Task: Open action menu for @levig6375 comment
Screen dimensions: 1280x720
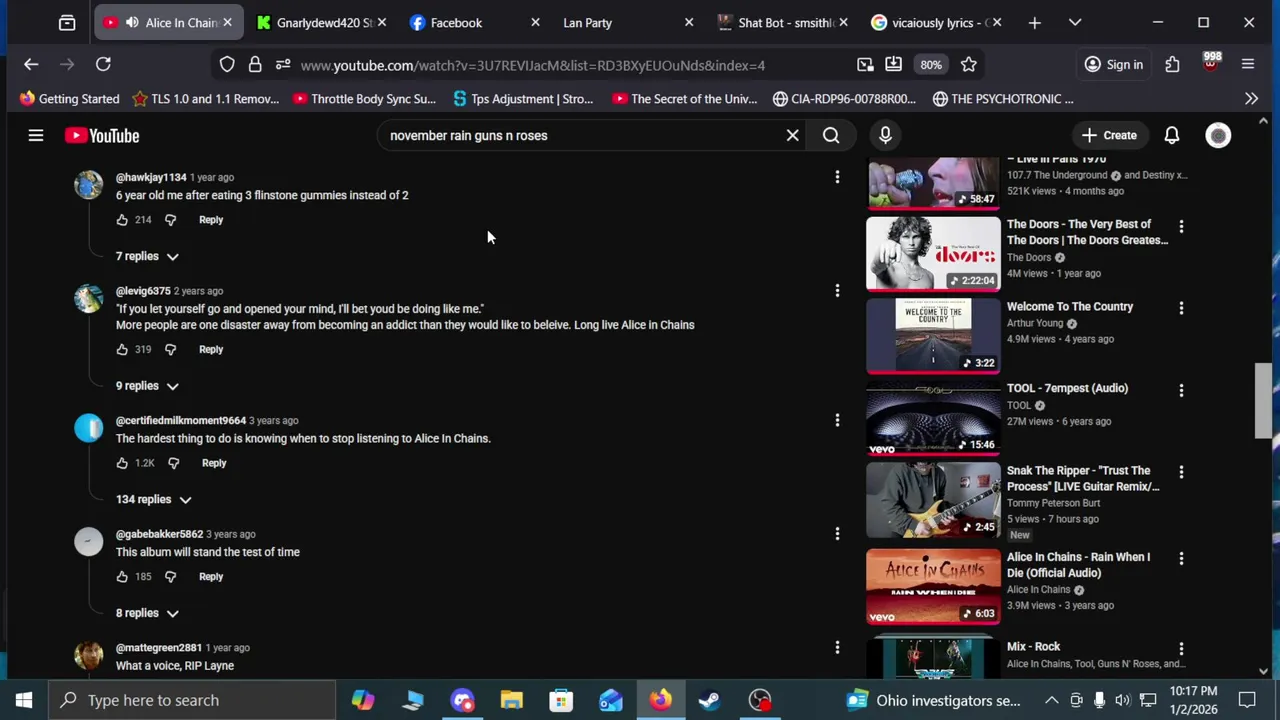Action: pyautogui.click(x=837, y=291)
